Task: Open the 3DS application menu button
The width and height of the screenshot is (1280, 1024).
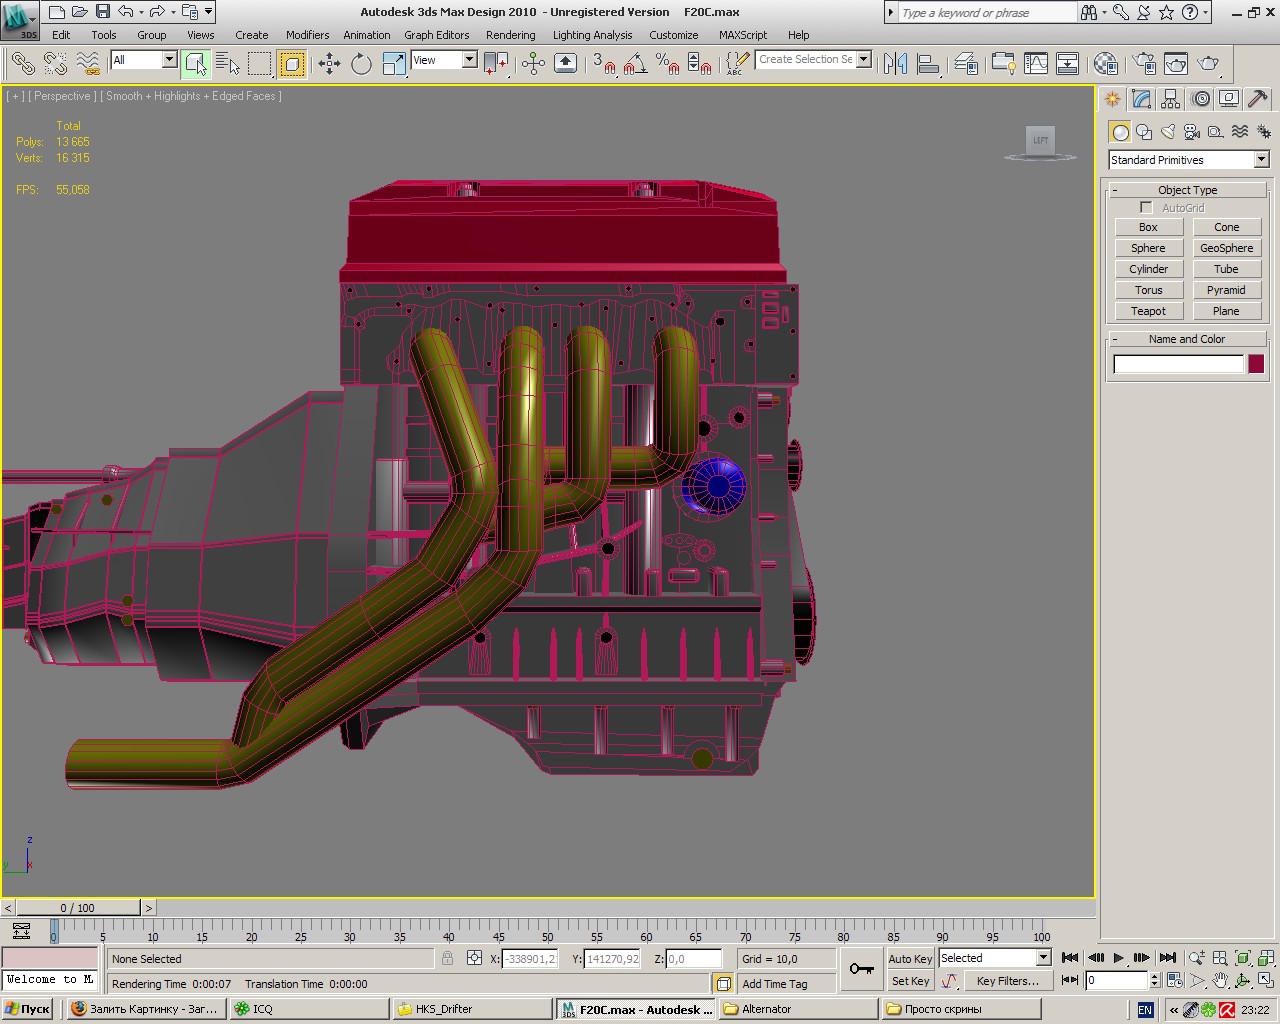Action: (20, 20)
